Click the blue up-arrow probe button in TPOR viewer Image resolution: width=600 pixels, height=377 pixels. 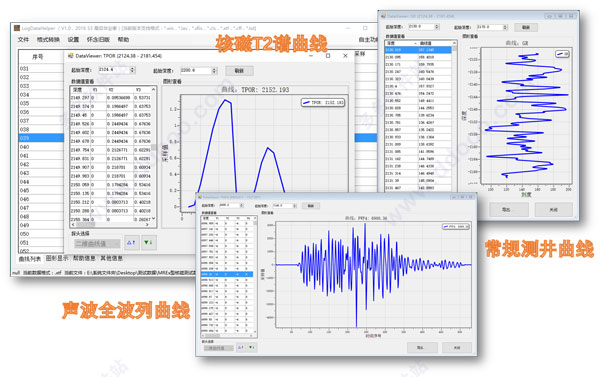[x=131, y=243]
